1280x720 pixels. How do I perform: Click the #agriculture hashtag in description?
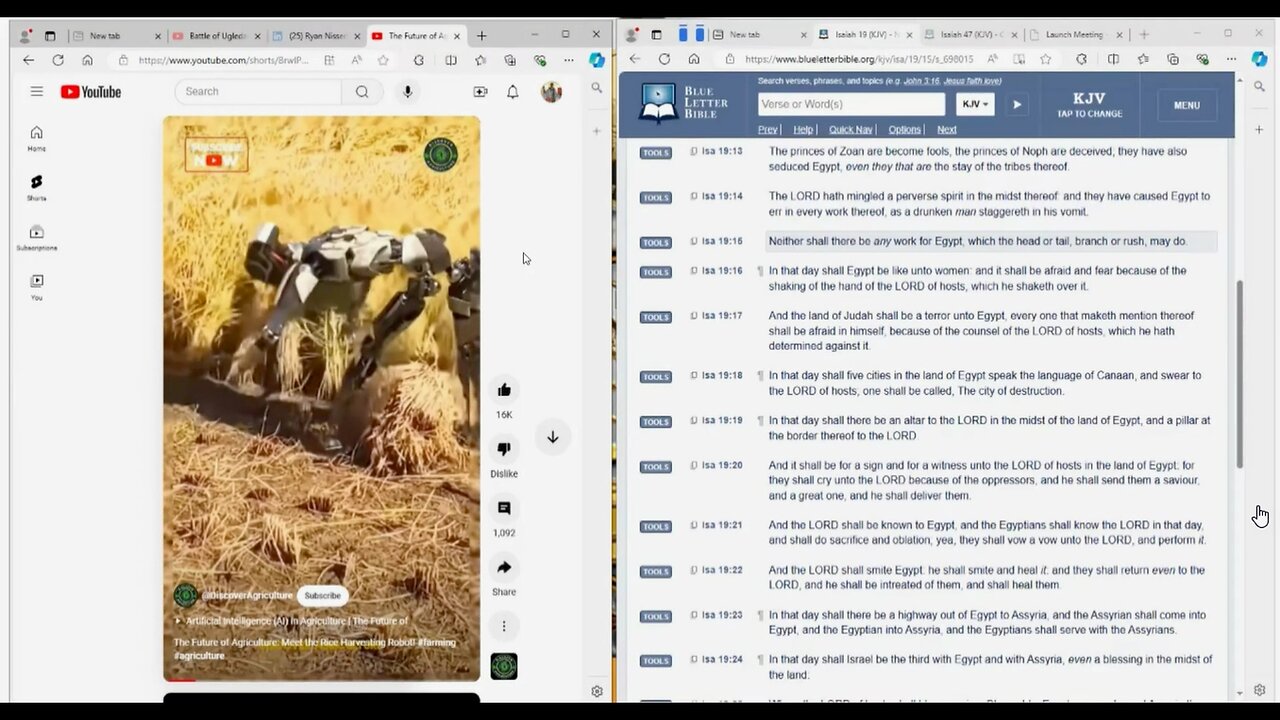pyautogui.click(x=199, y=656)
